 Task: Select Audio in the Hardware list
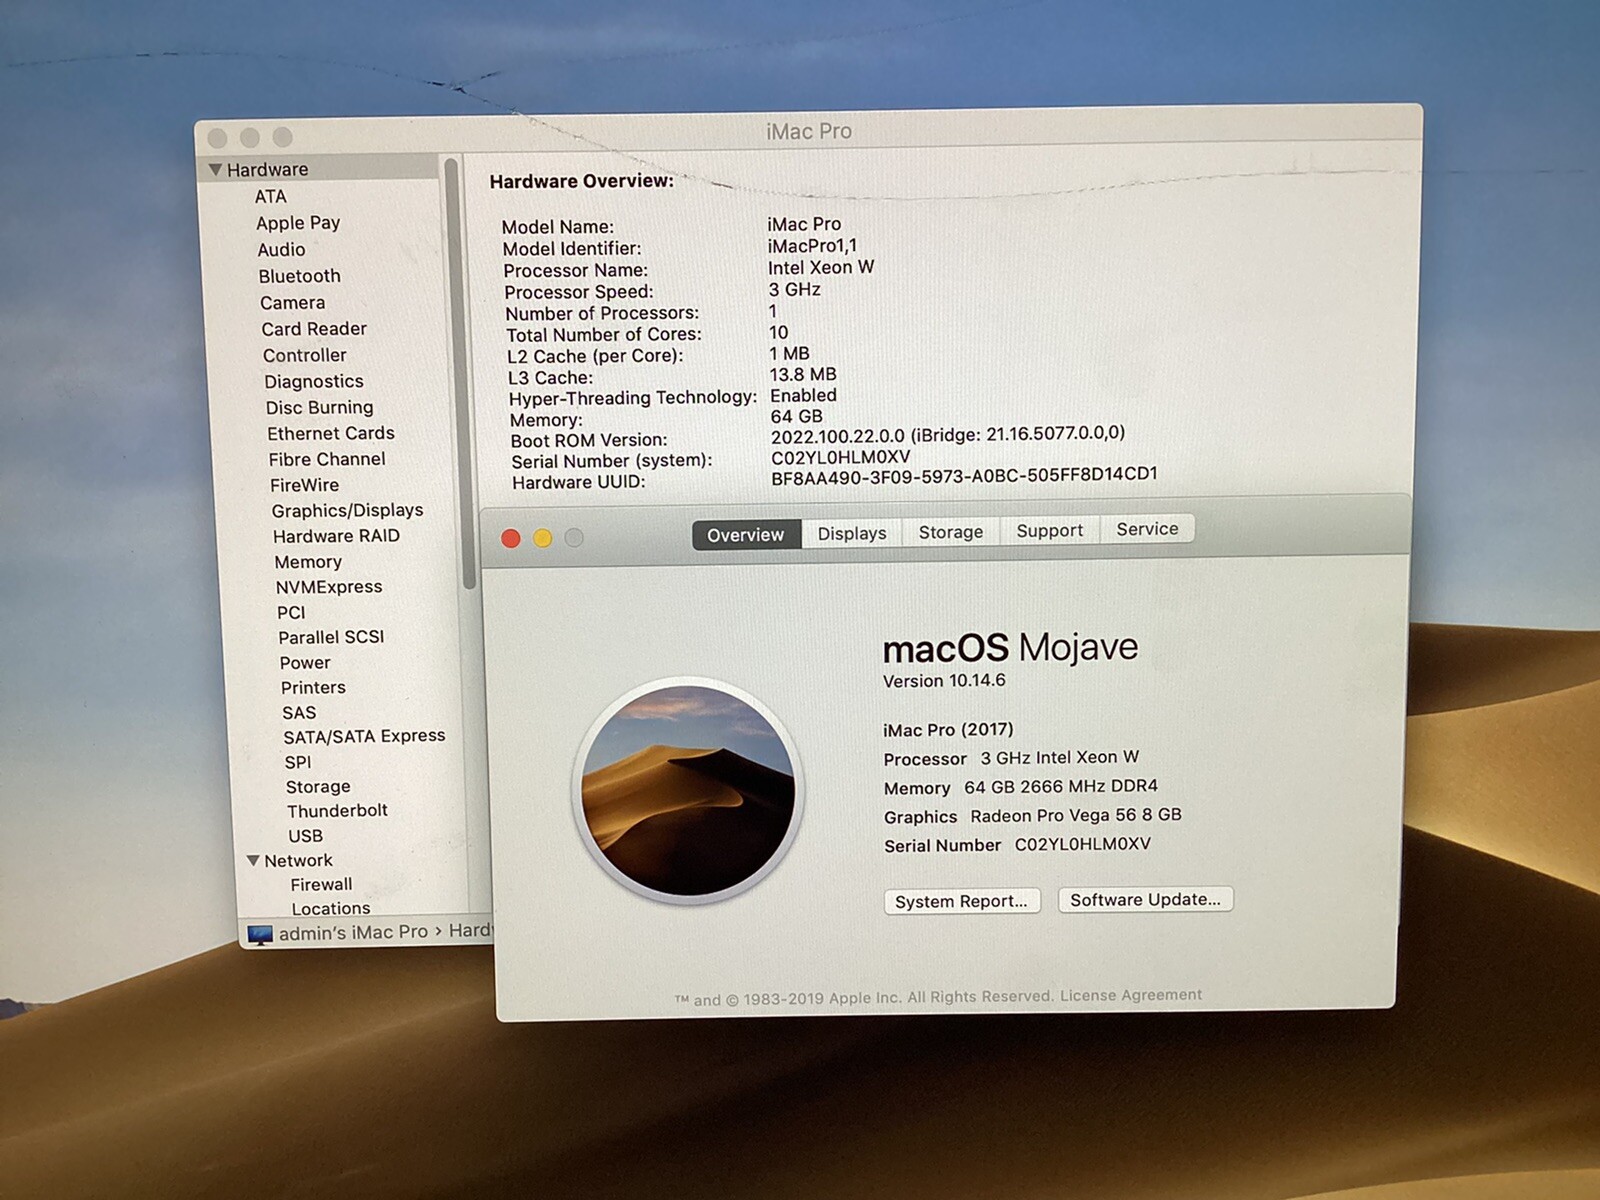(282, 250)
